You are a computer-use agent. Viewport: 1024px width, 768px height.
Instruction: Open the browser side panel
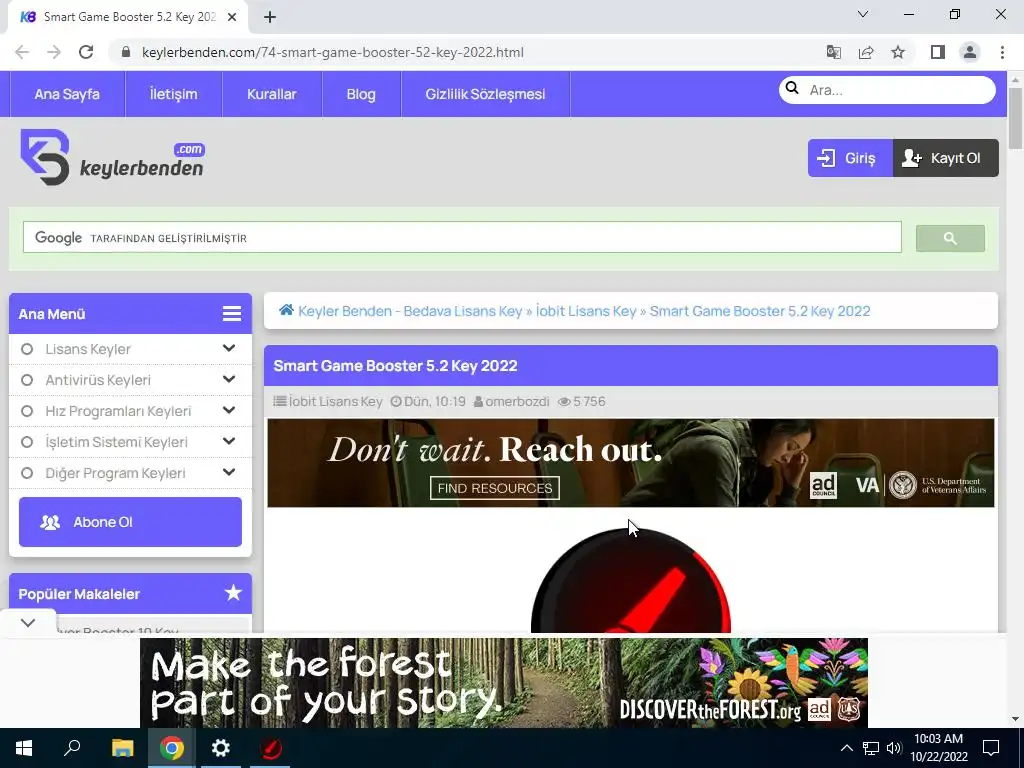click(x=938, y=52)
